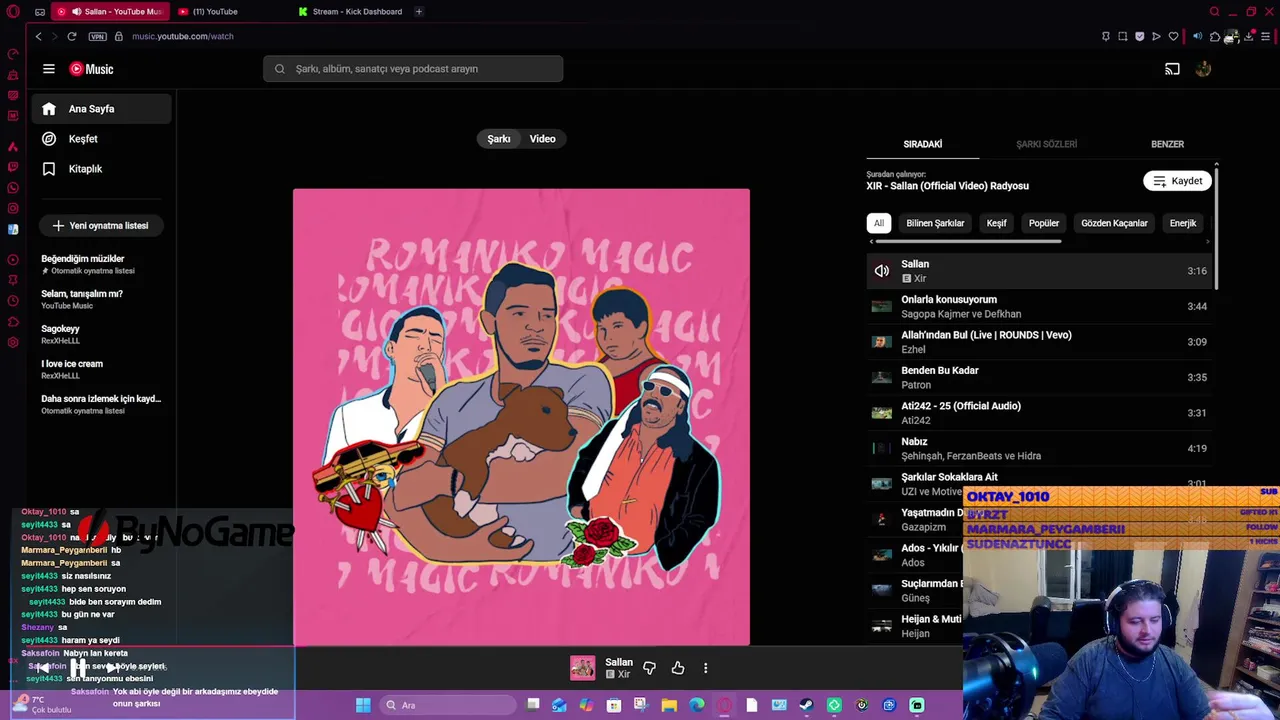Open the YouTube Music hamburger menu

[x=48, y=69]
